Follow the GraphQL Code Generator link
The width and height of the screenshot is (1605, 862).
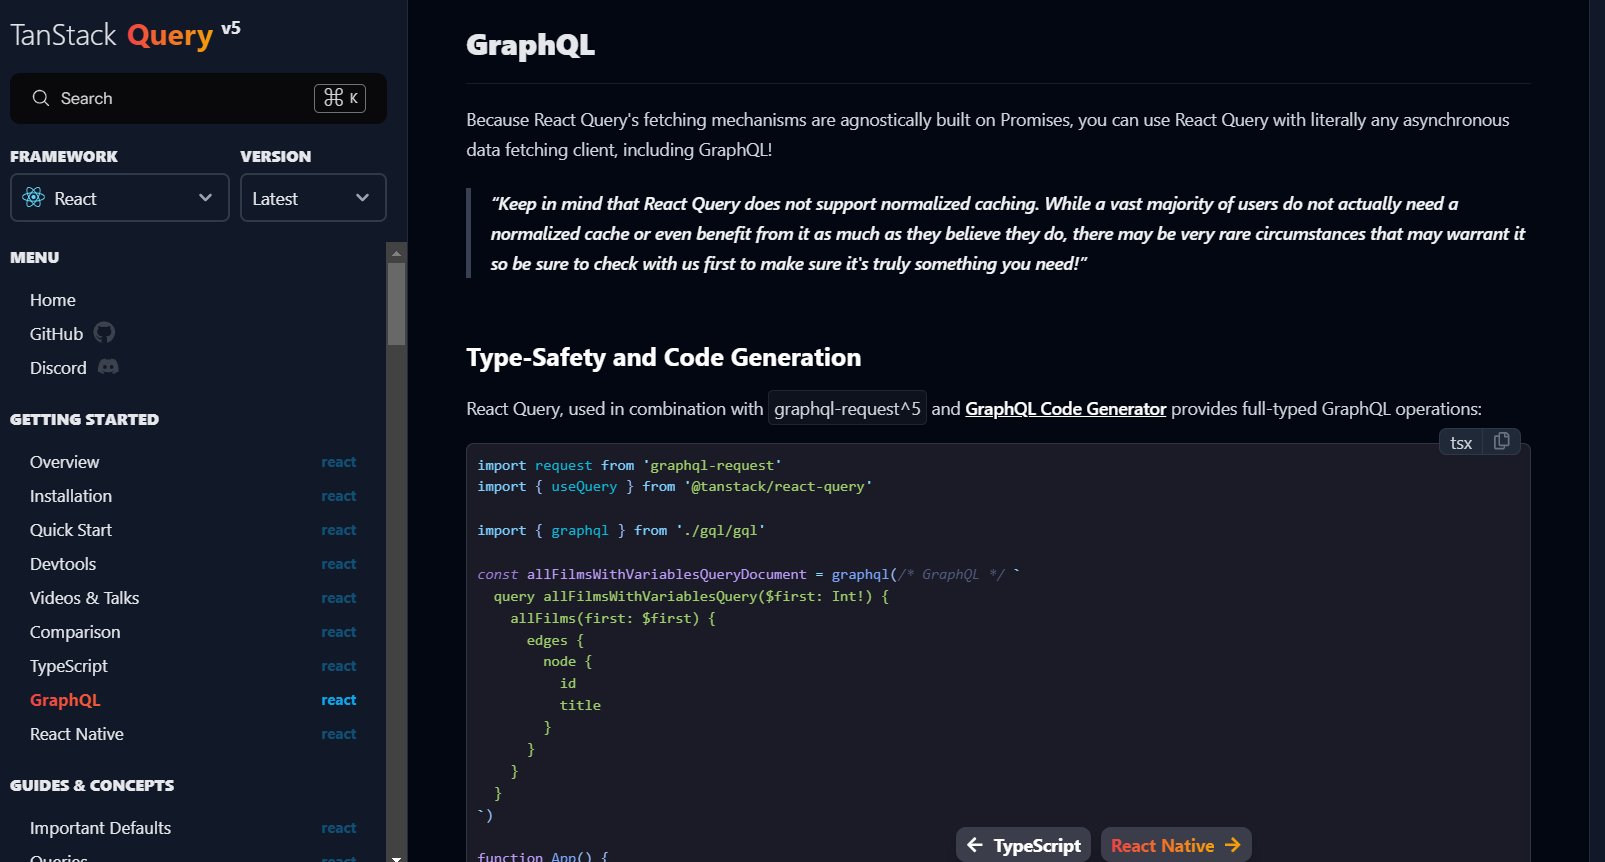tap(1065, 409)
